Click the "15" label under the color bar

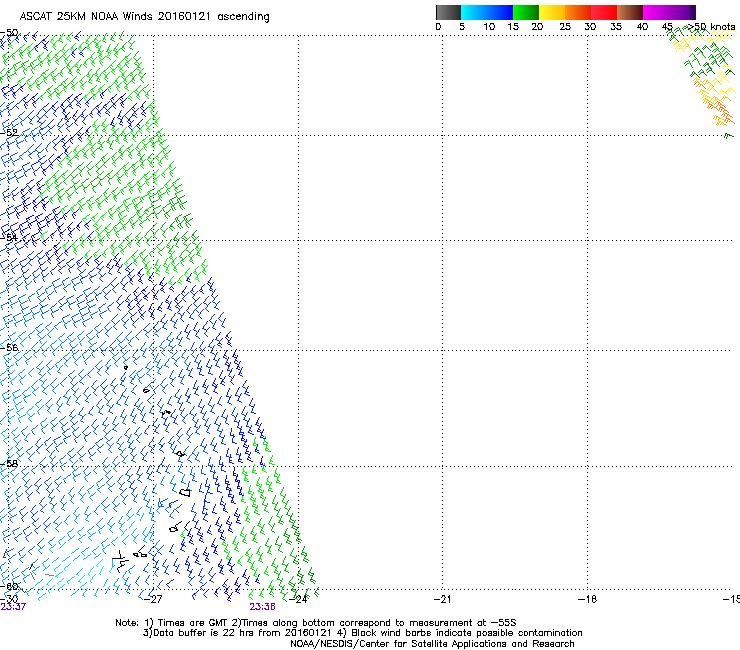pos(513,27)
